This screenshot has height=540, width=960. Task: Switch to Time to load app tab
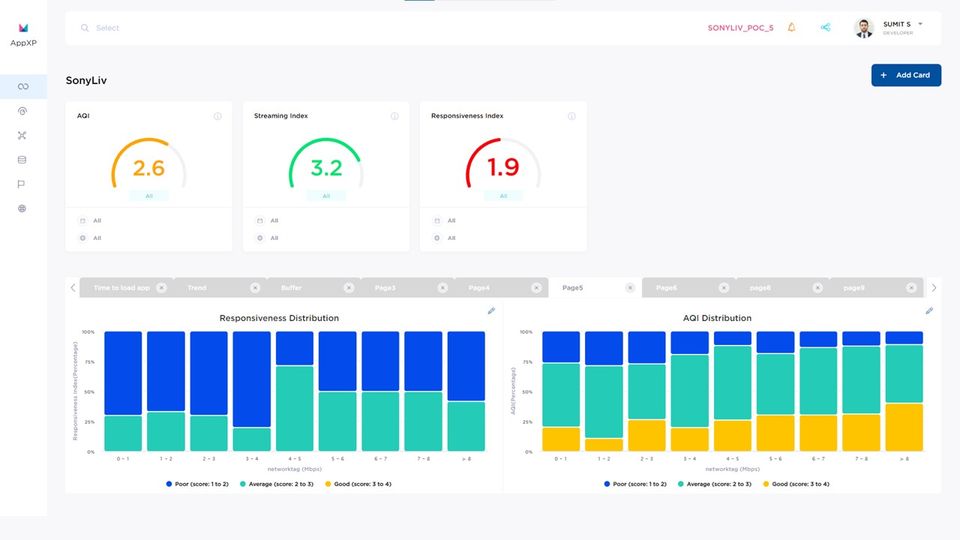121,288
